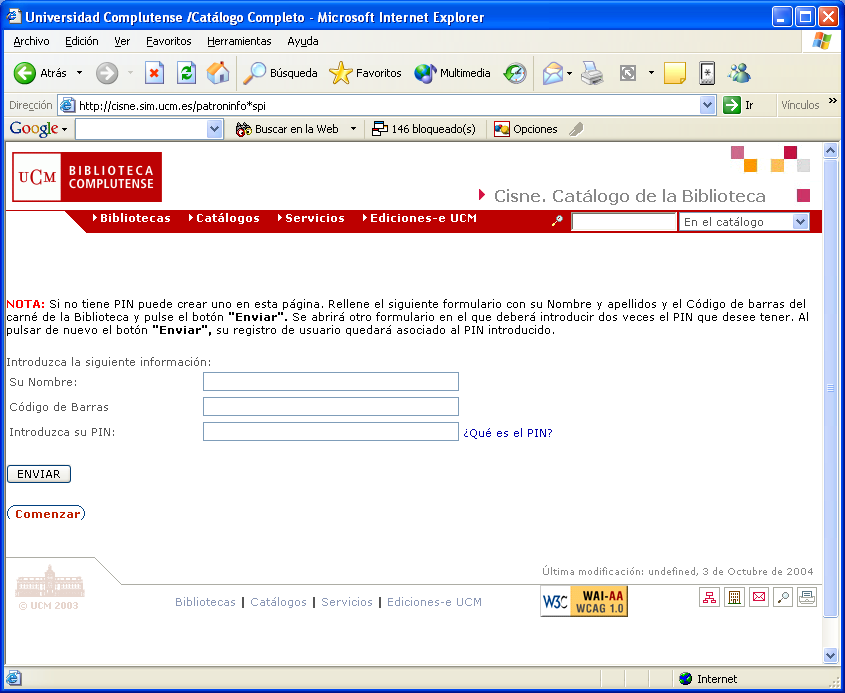Open Favoritos star in toolbar
The height and width of the screenshot is (693, 845).
point(365,73)
